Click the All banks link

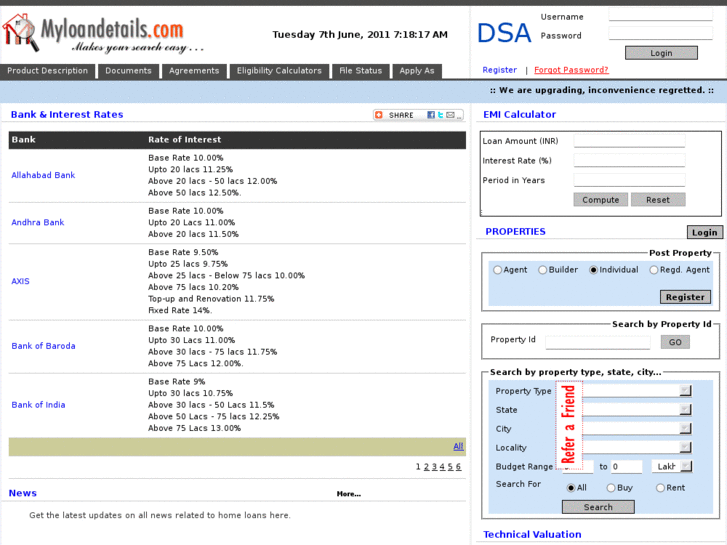click(x=458, y=446)
